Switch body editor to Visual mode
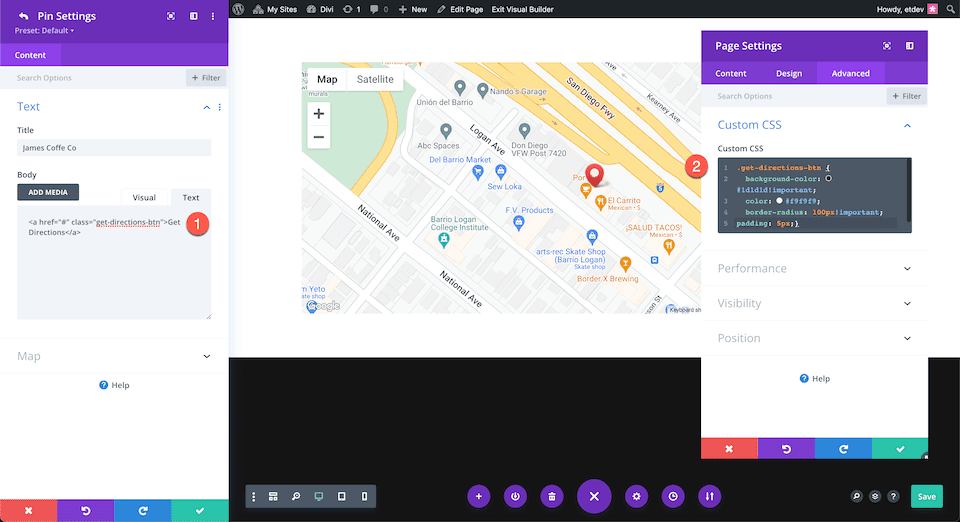This screenshot has width=960, height=522. click(x=144, y=197)
